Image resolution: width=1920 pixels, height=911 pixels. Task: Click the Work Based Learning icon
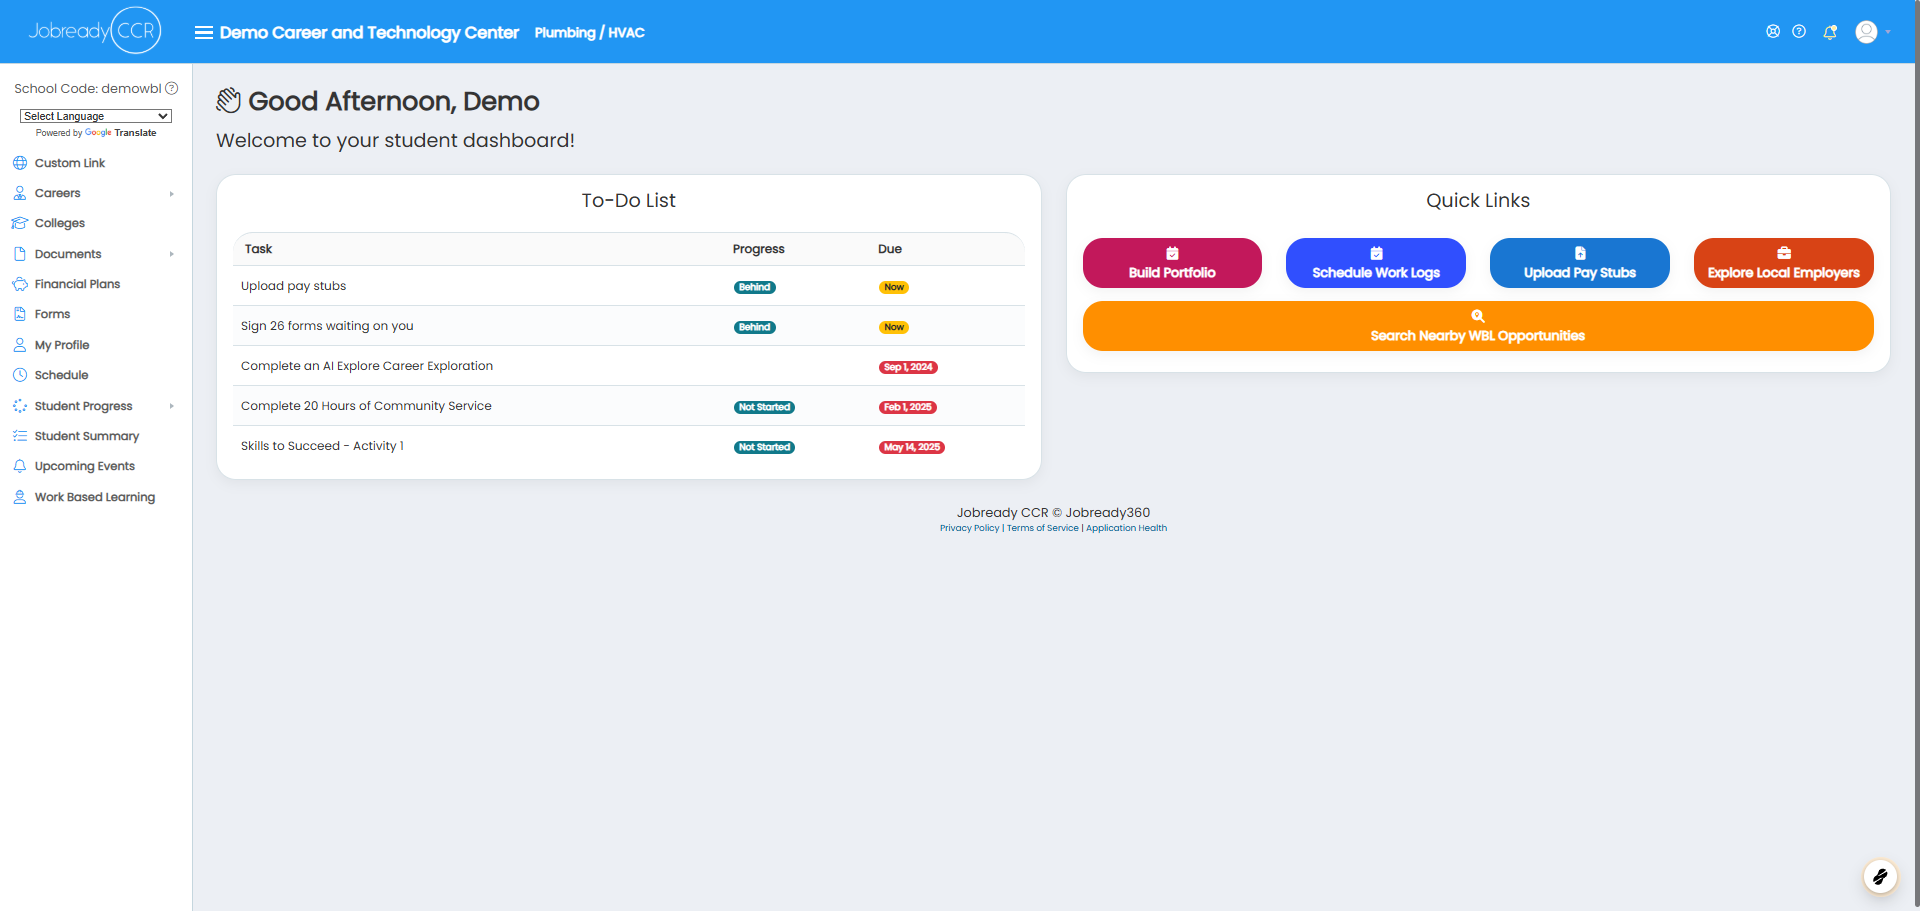point(20,497)
